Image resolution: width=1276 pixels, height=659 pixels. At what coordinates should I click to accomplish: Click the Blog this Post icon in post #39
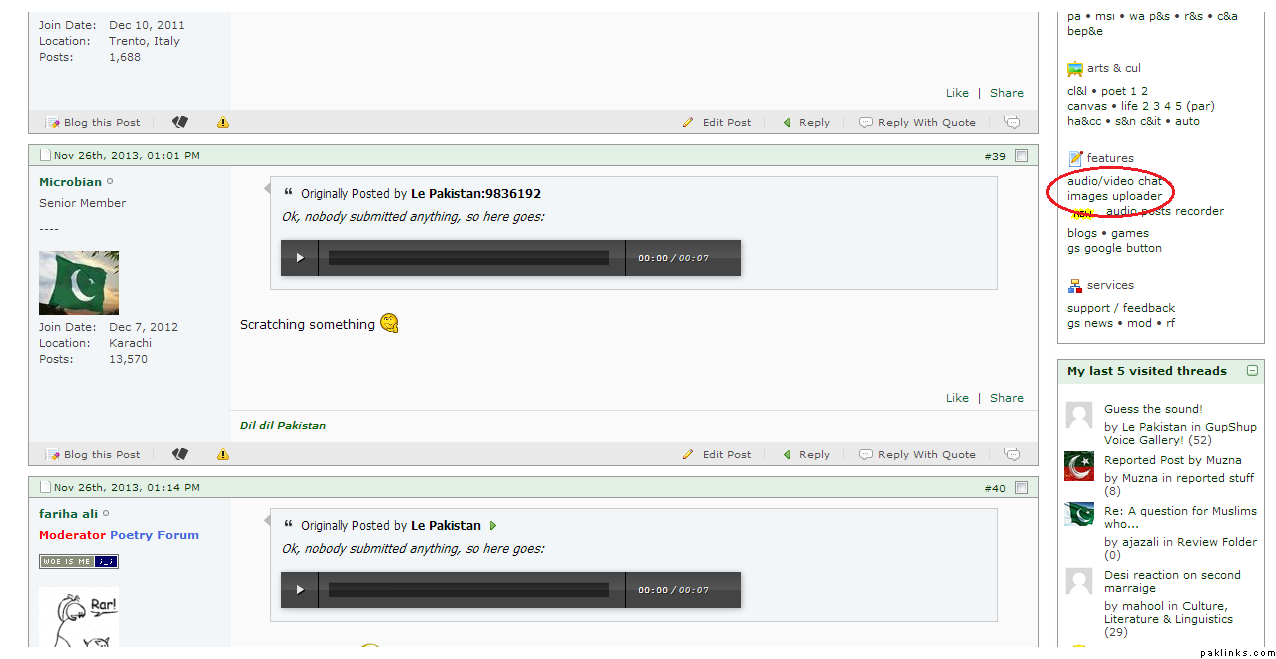(x=53, y=454)
